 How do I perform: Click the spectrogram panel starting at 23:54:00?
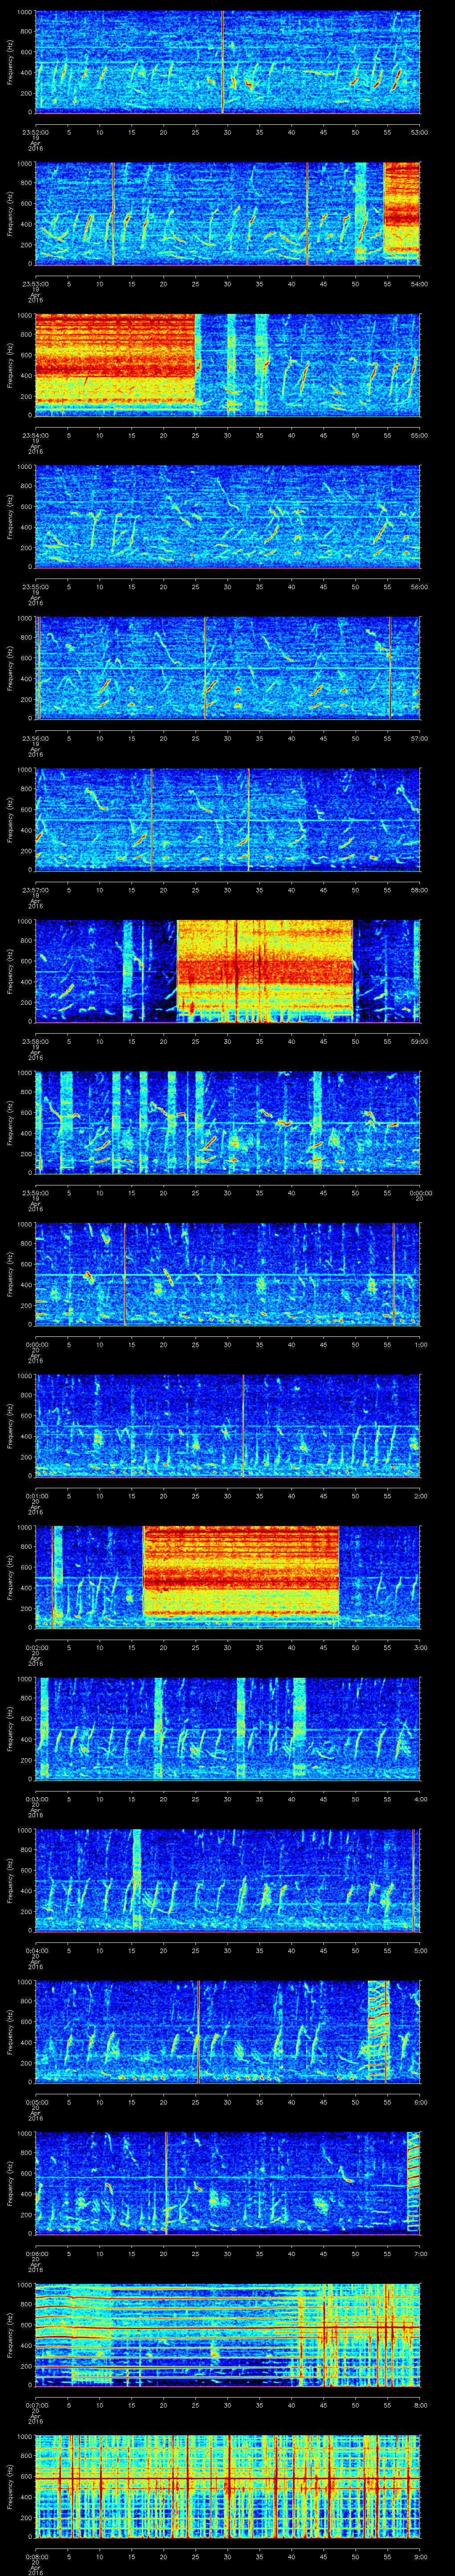228,364
